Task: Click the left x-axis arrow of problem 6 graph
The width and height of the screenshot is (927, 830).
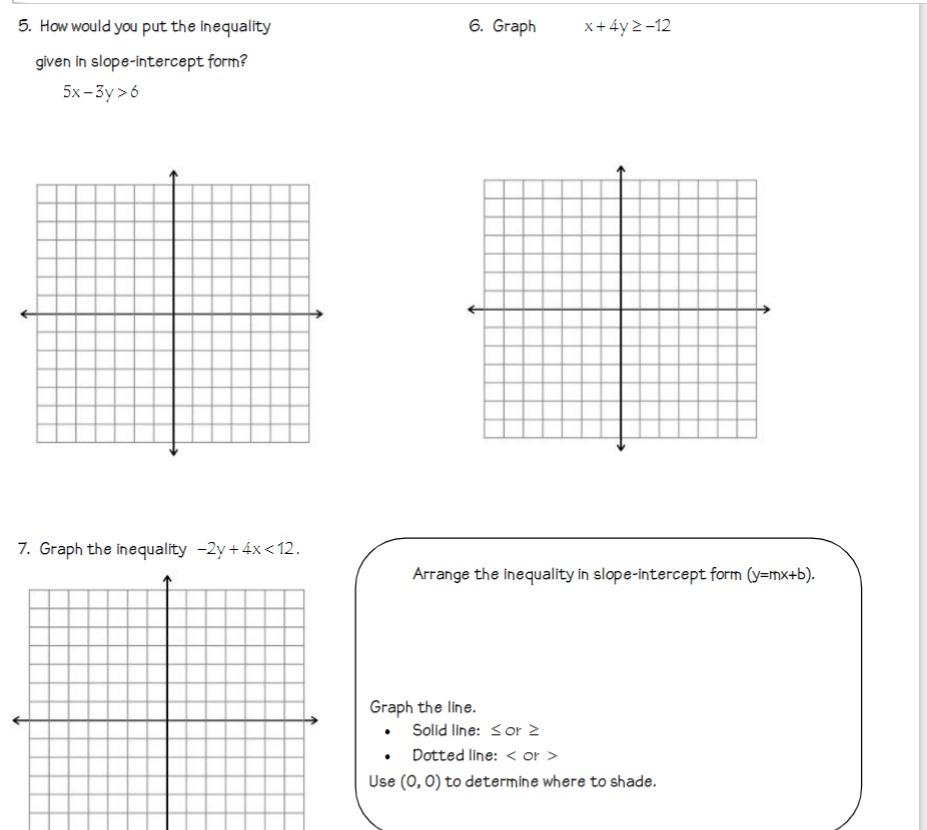Action: pos(472,309)
